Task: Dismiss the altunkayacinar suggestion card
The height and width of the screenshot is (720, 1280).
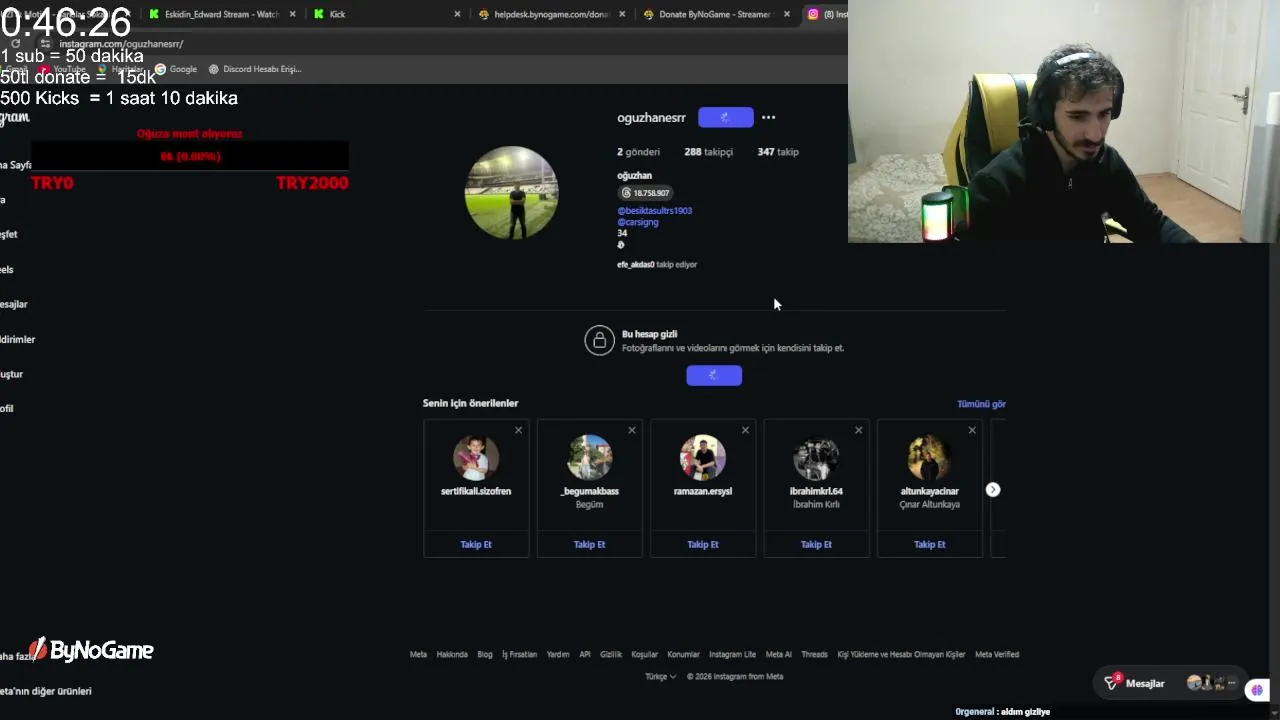Action: tap(972, 430)
